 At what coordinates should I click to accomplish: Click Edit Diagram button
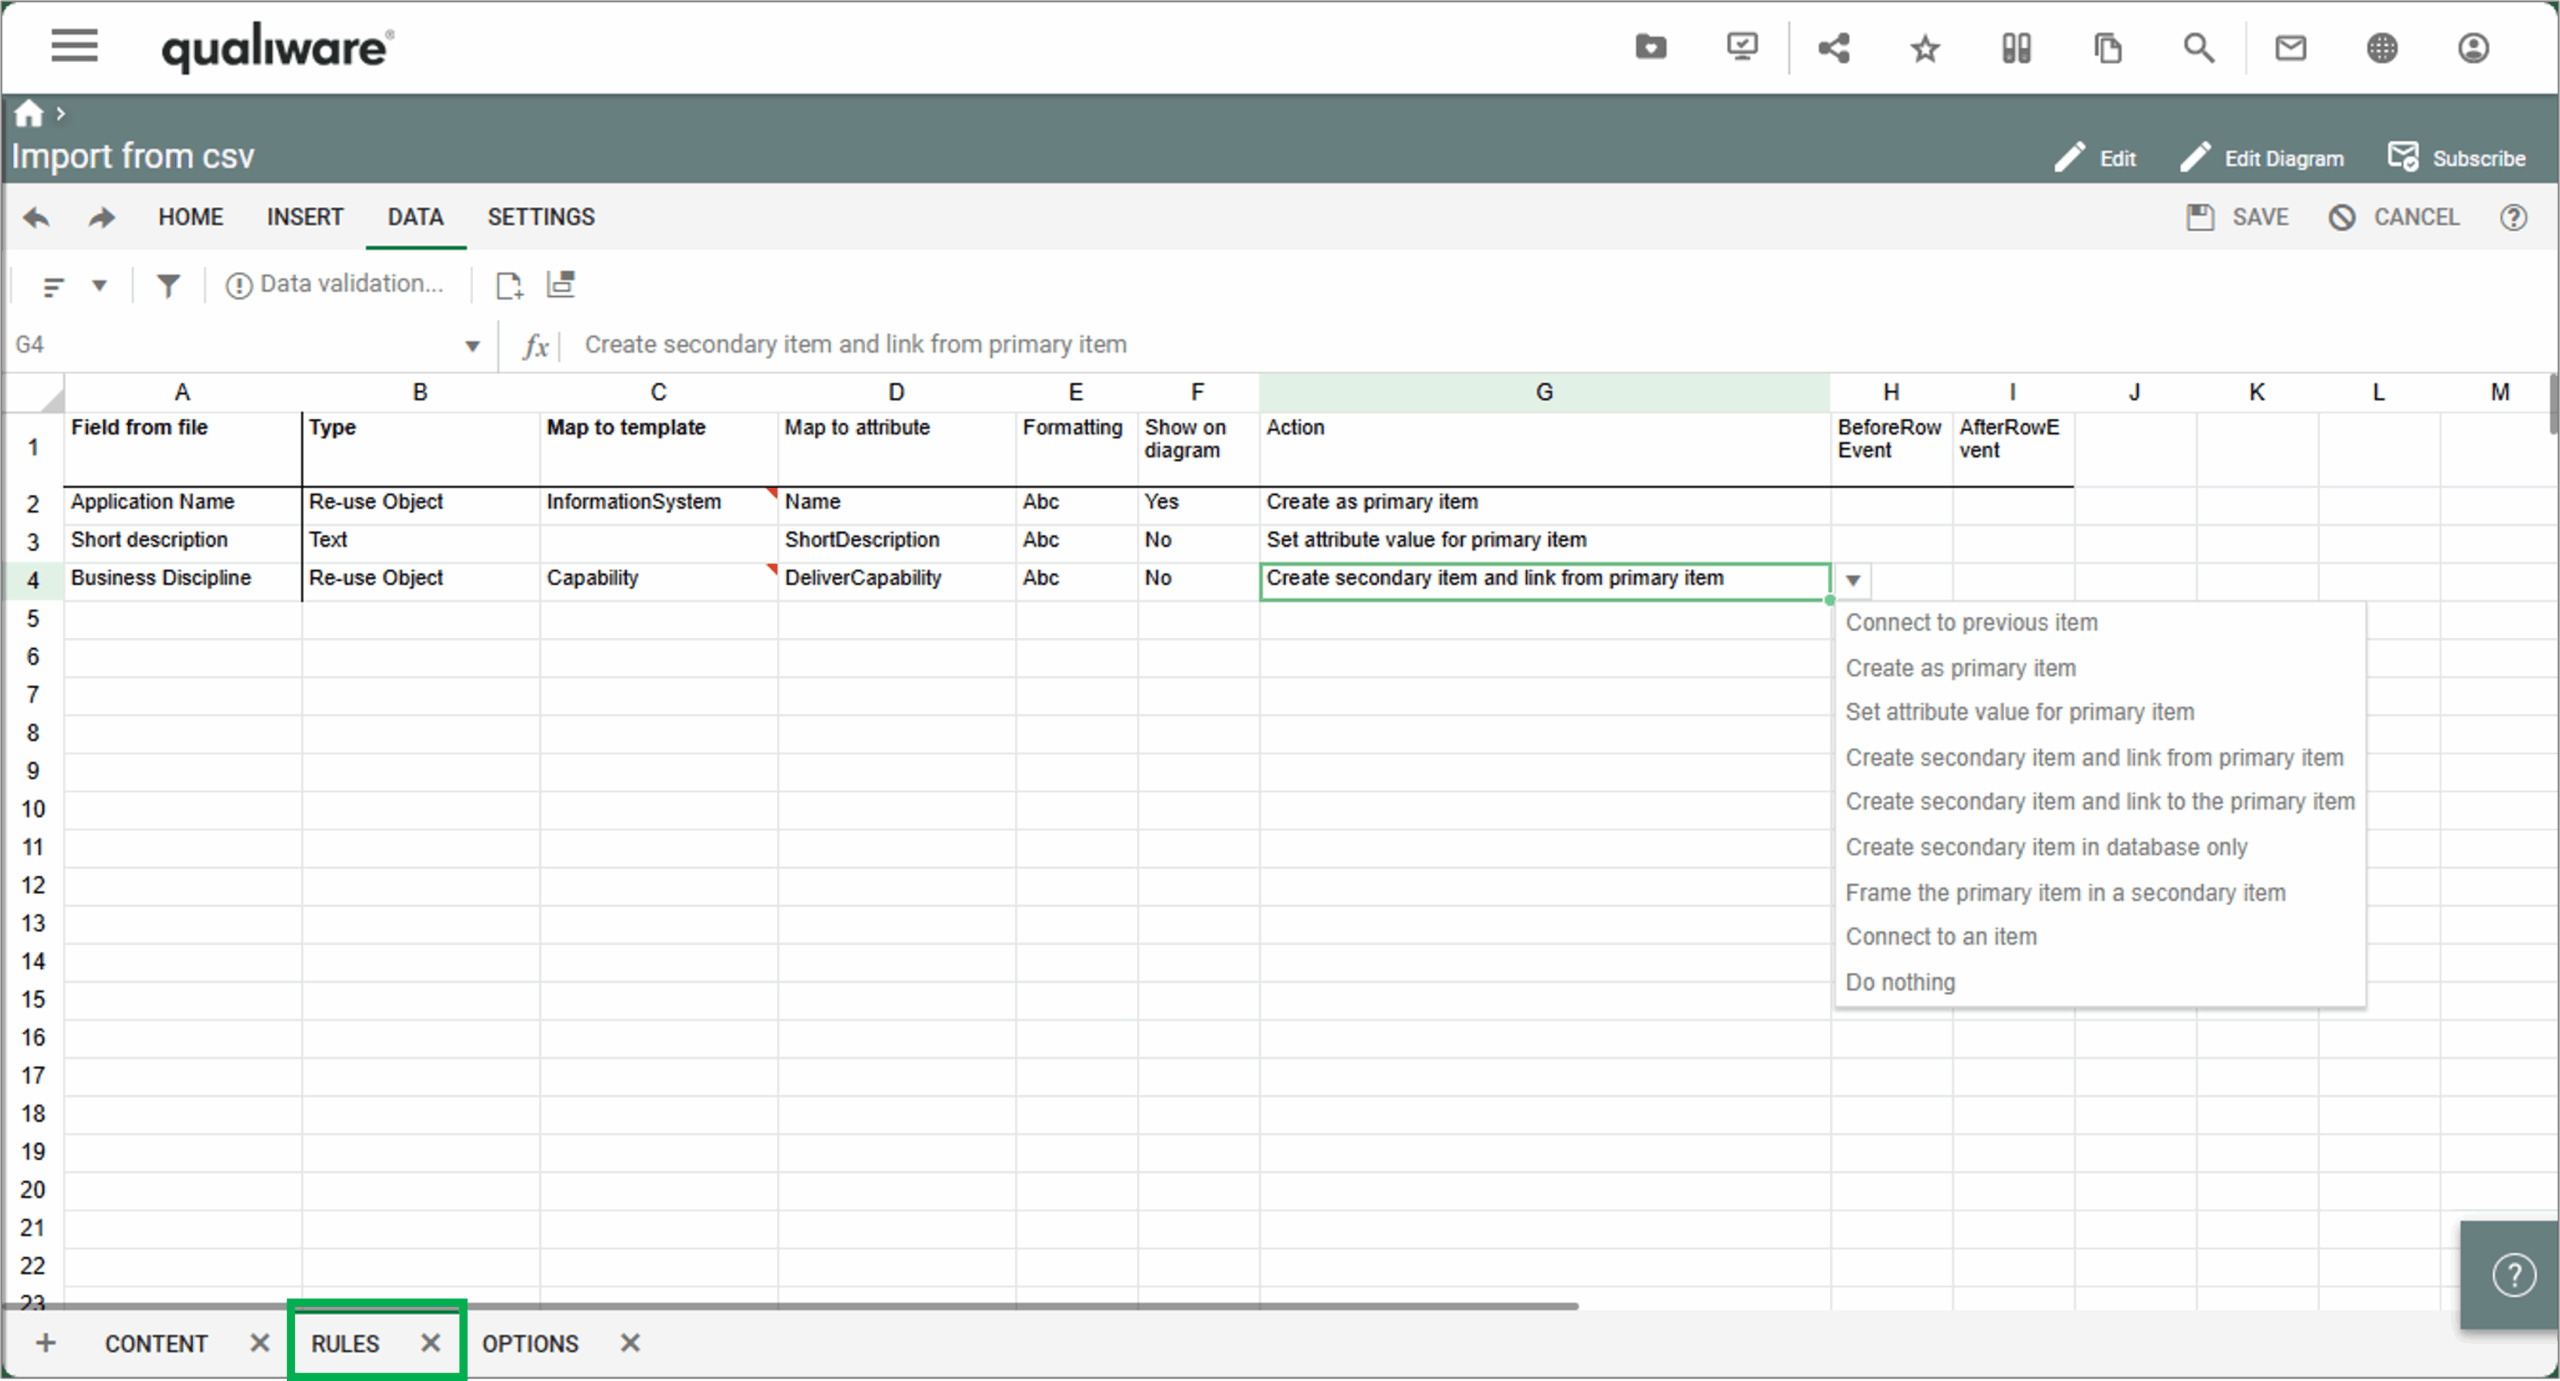coord(2261,158)
